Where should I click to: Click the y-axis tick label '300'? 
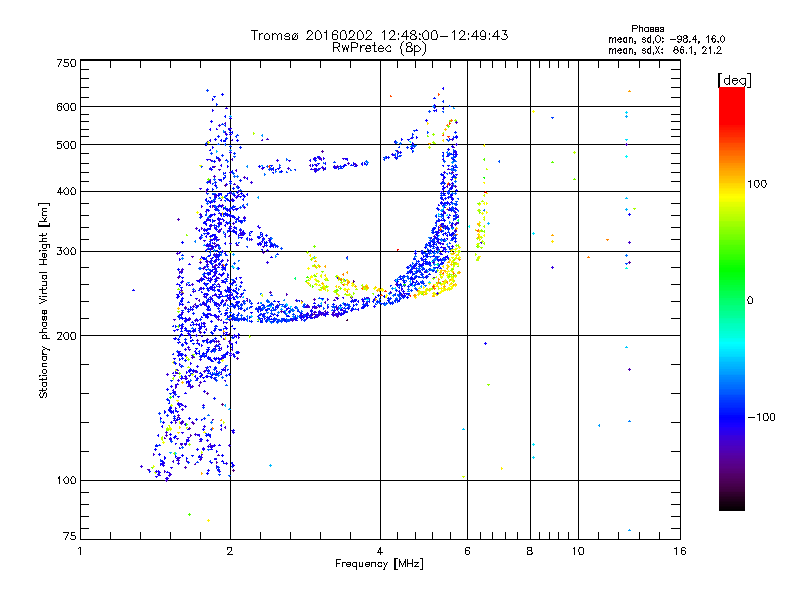(x=66, y=252)
